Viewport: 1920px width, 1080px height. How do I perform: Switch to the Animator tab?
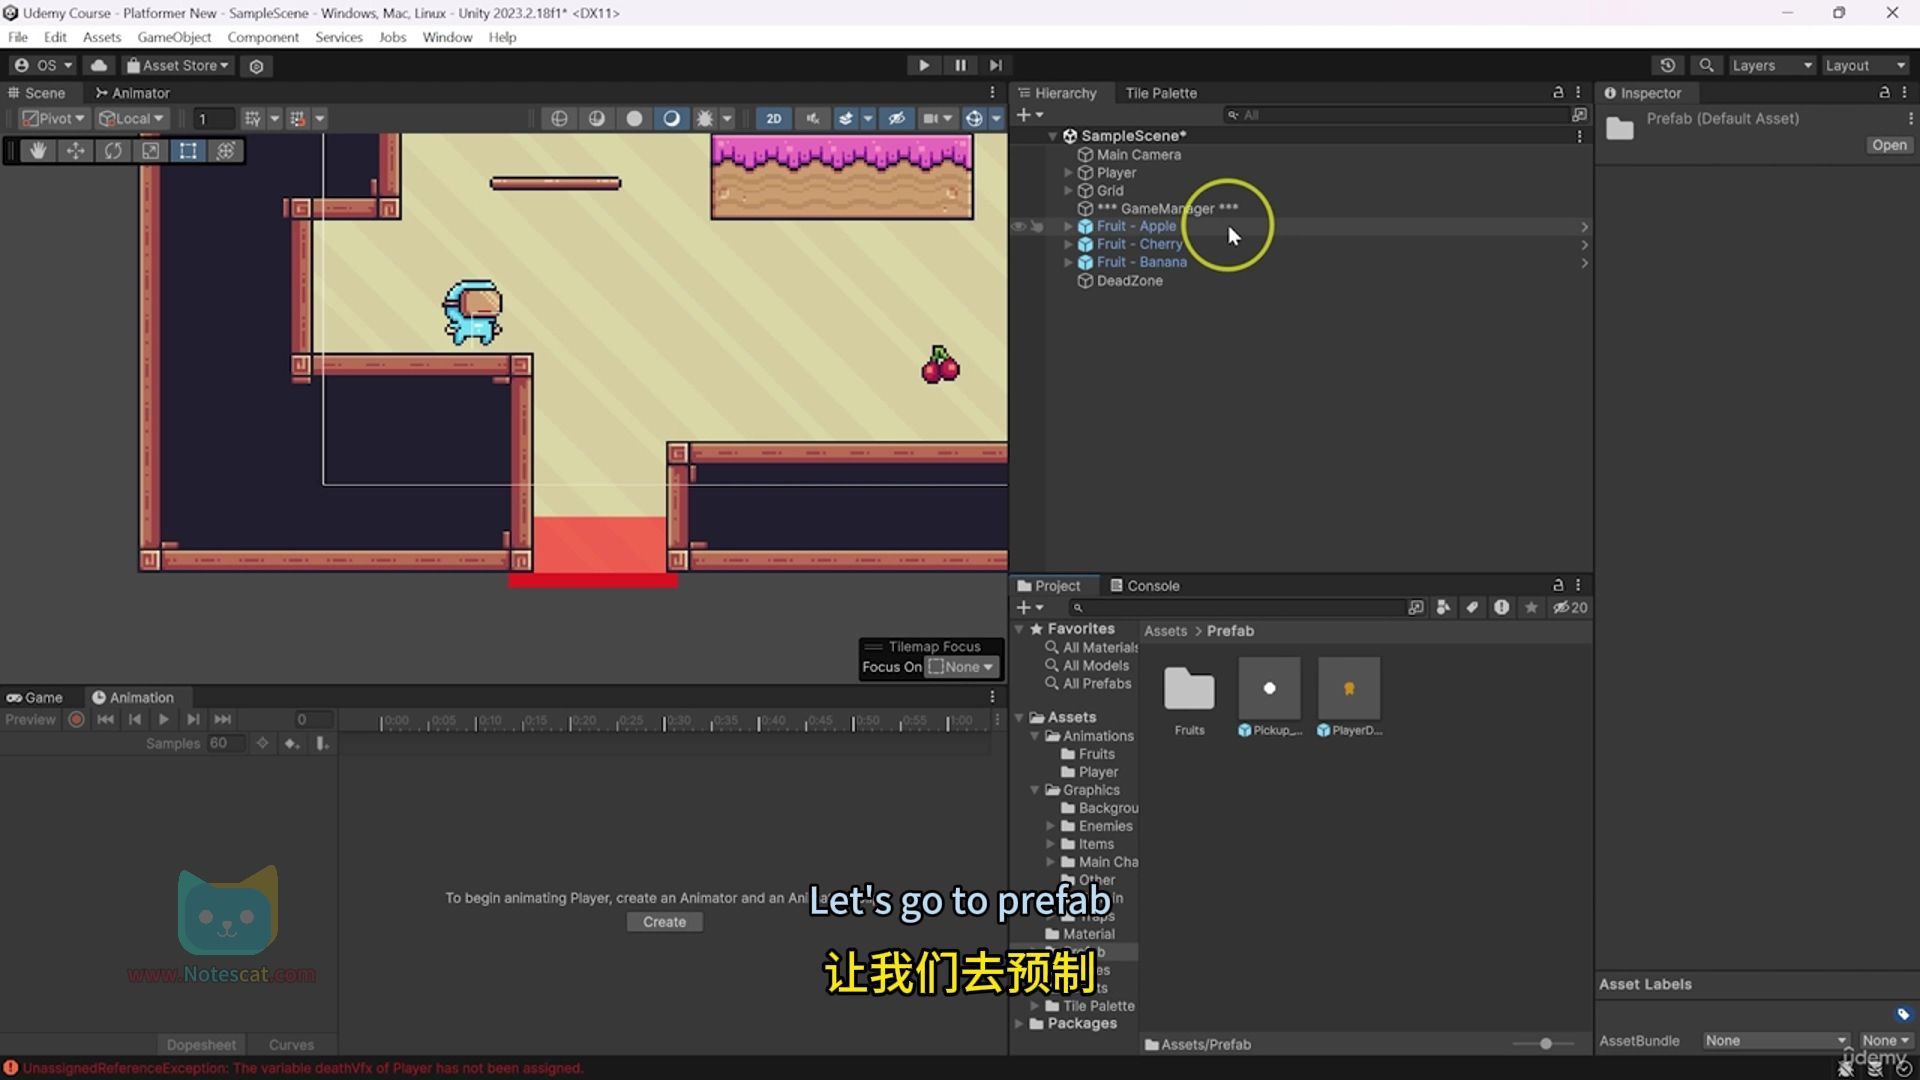[x=132, y=93]
